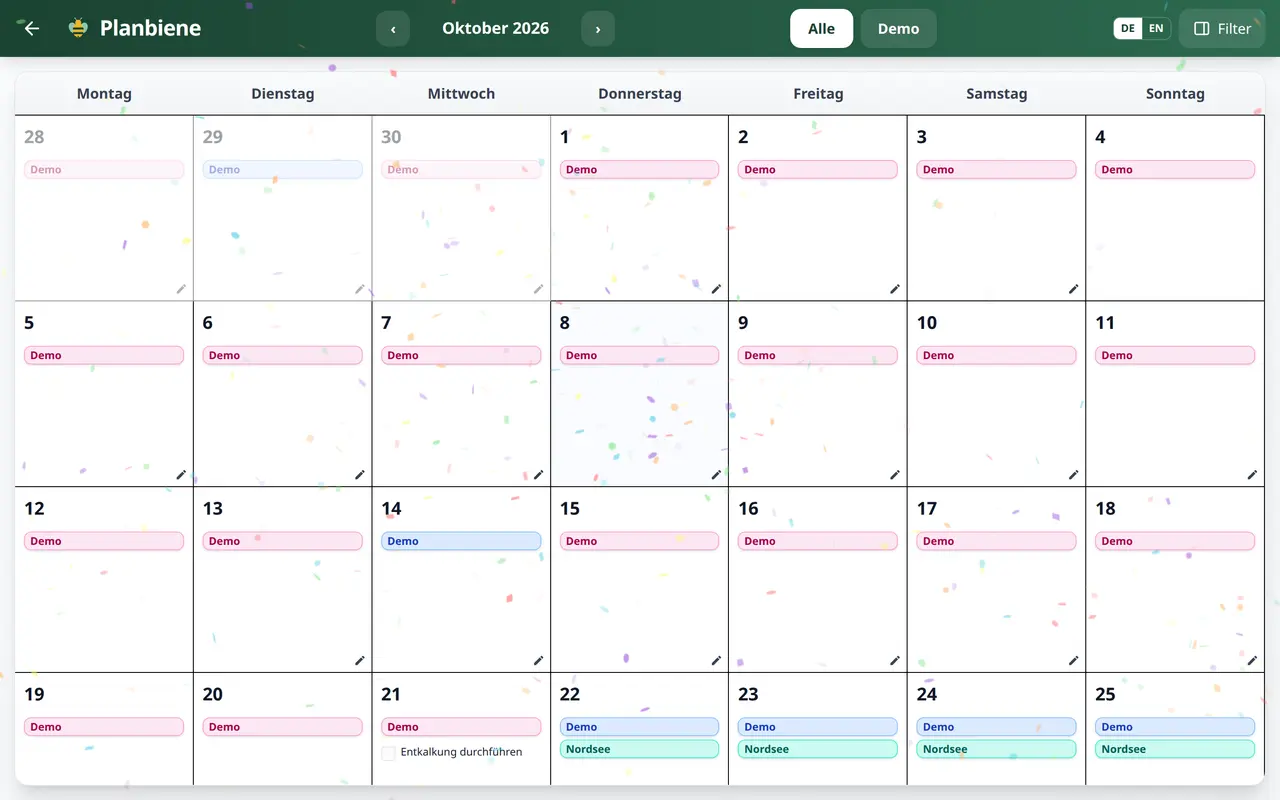
Task: Edit October 1 with its pencil icon
Action: (716, 289)
